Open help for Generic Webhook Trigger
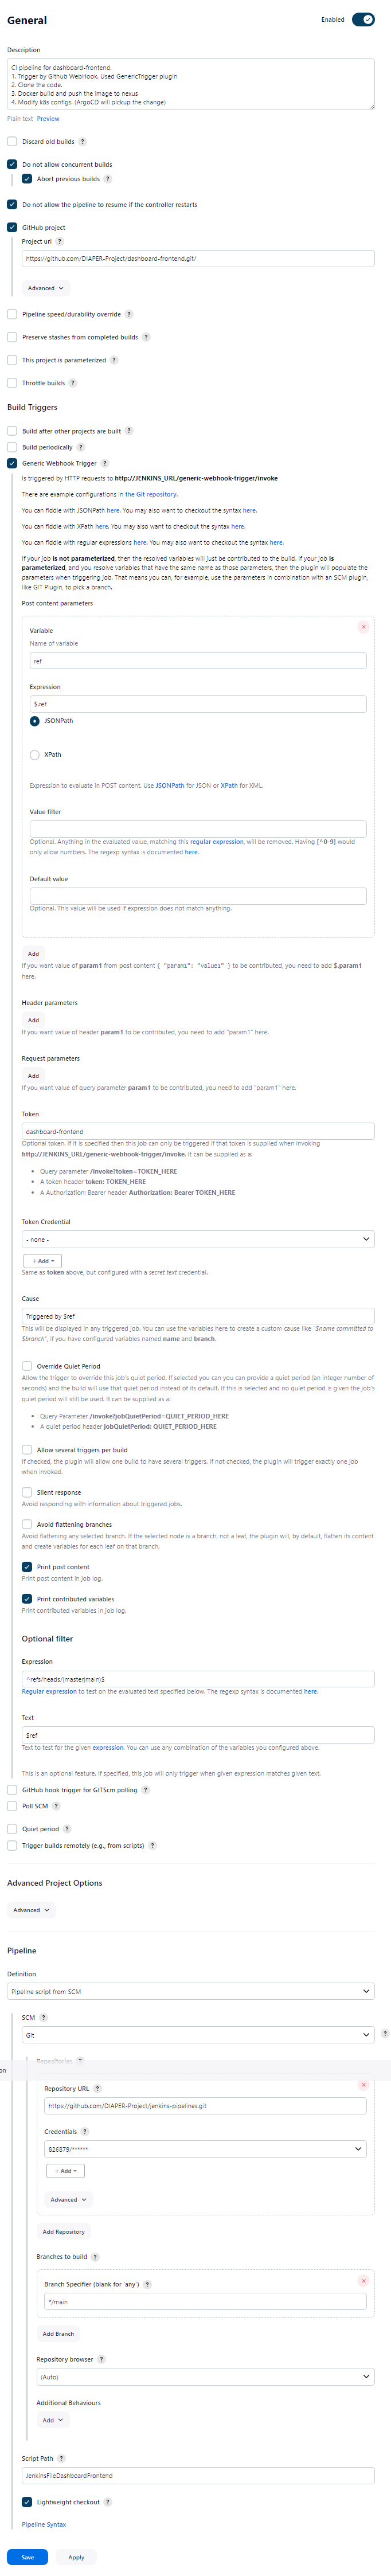391x2576 pixels. tap(105, 463)
